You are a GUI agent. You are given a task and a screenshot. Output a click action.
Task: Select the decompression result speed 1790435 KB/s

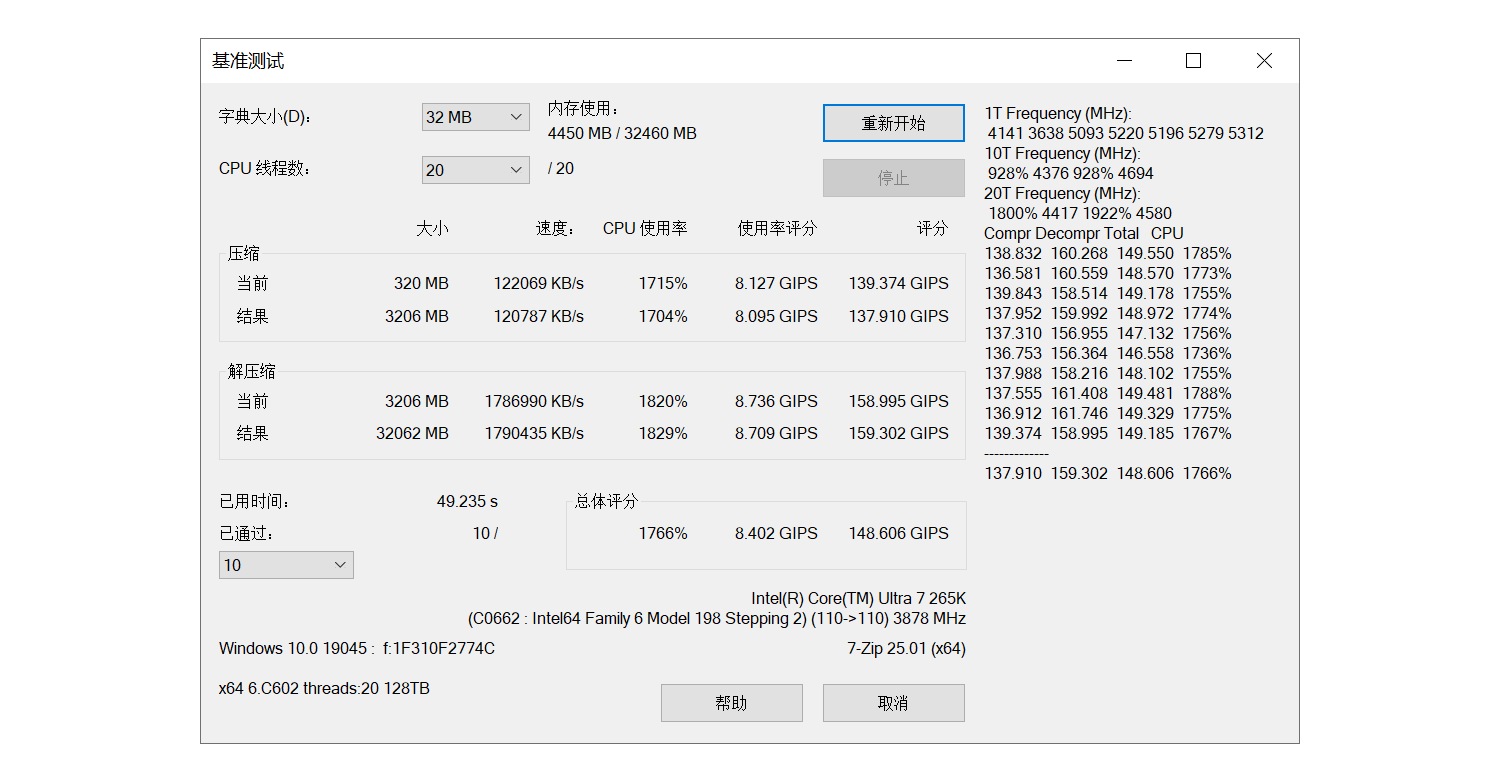click(x=535, y=433)
